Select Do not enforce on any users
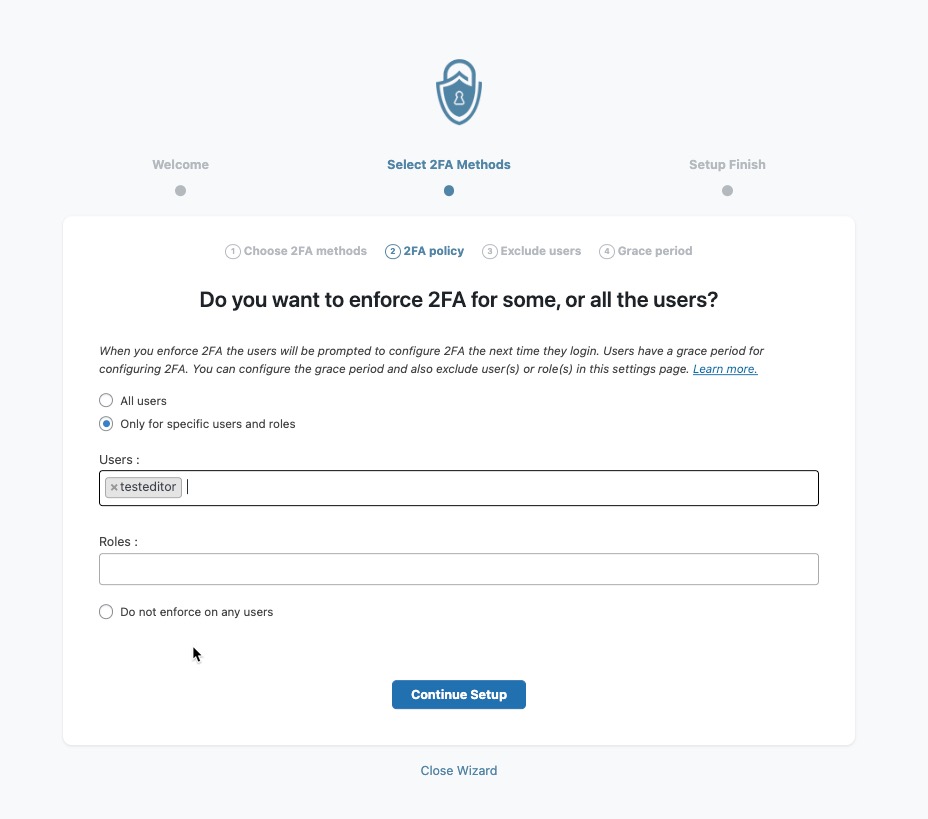928x819 pixels. click(x=106, y=612)
